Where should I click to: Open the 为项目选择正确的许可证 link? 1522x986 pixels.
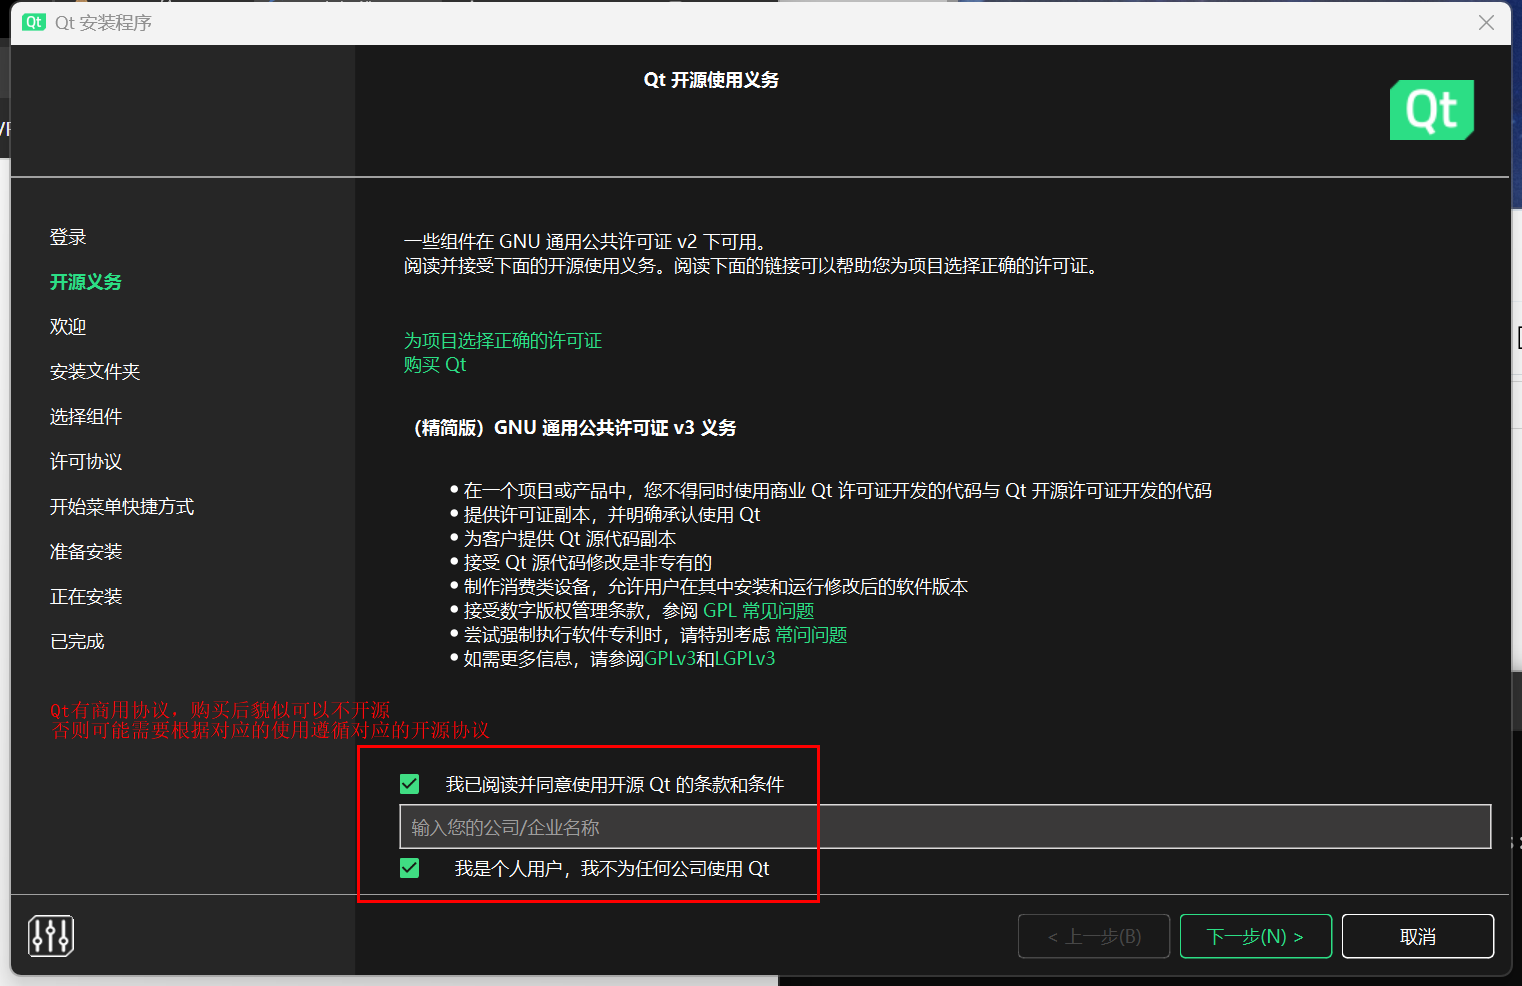502,341
